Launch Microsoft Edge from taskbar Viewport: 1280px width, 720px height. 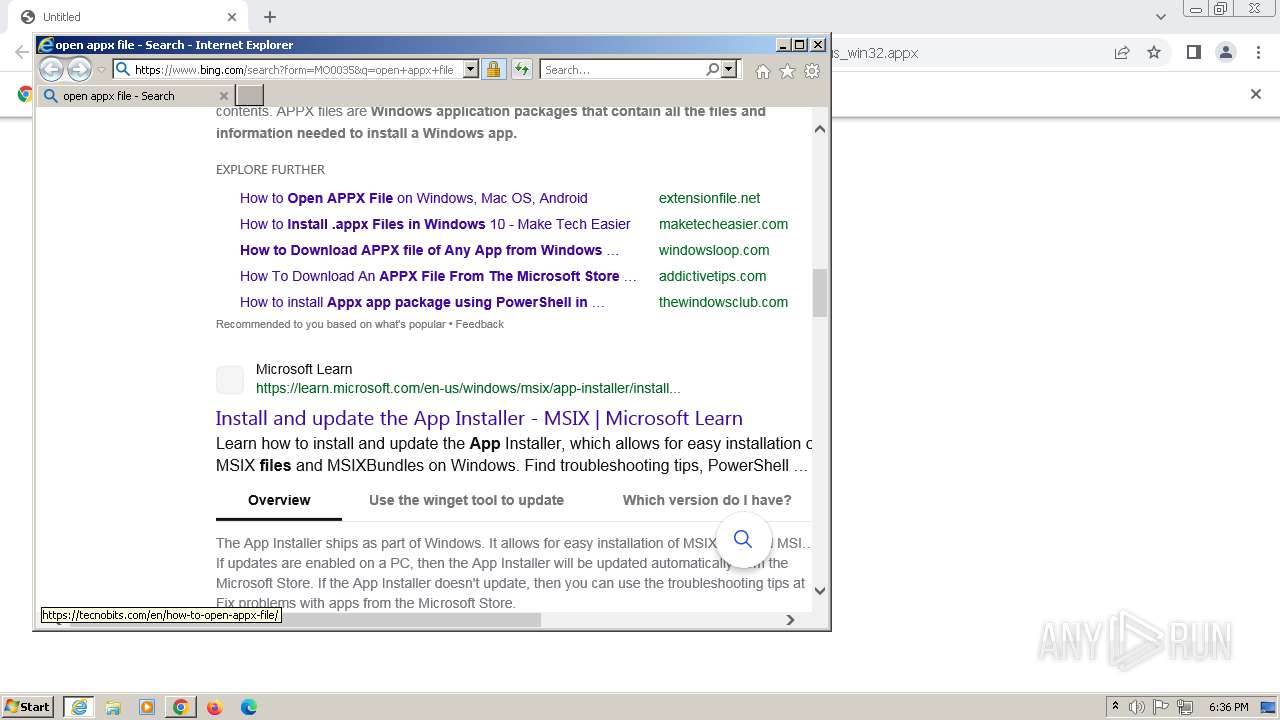249,707
